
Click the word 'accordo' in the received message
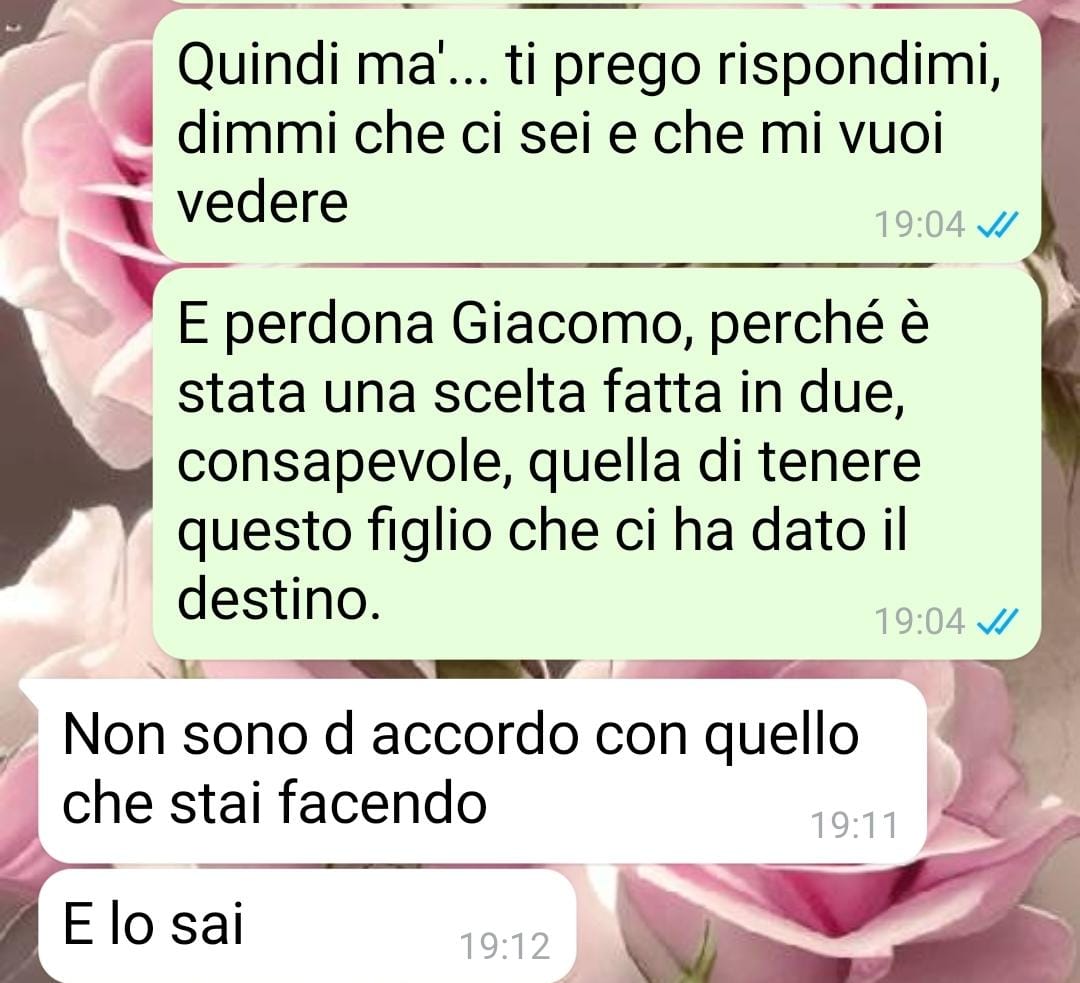click(x=475, y=735)
